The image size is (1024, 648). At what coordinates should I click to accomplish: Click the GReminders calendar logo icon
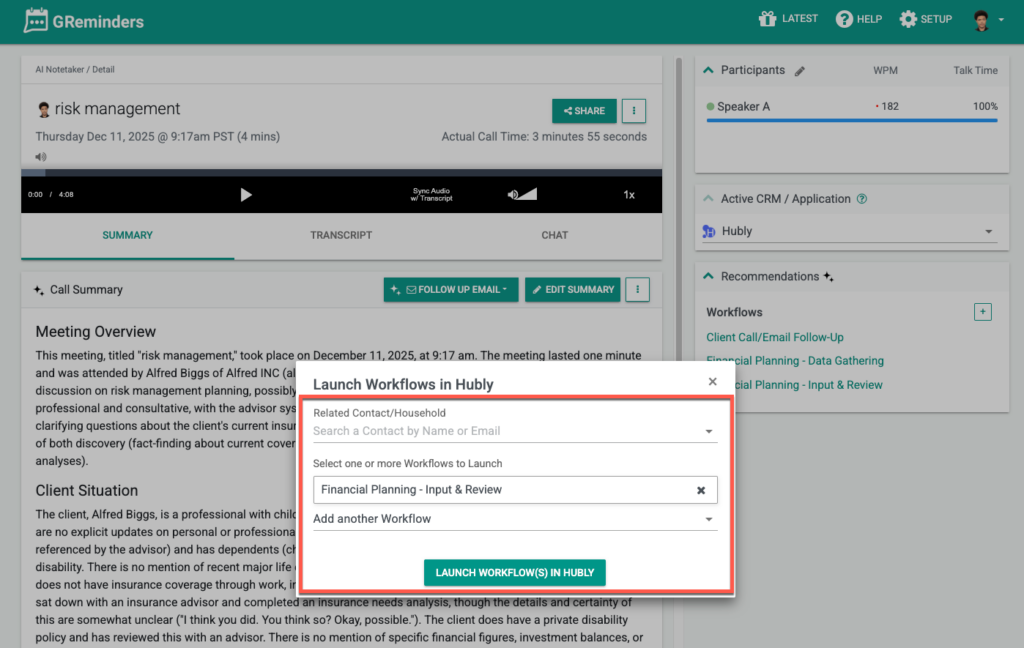tap(36, 21)
